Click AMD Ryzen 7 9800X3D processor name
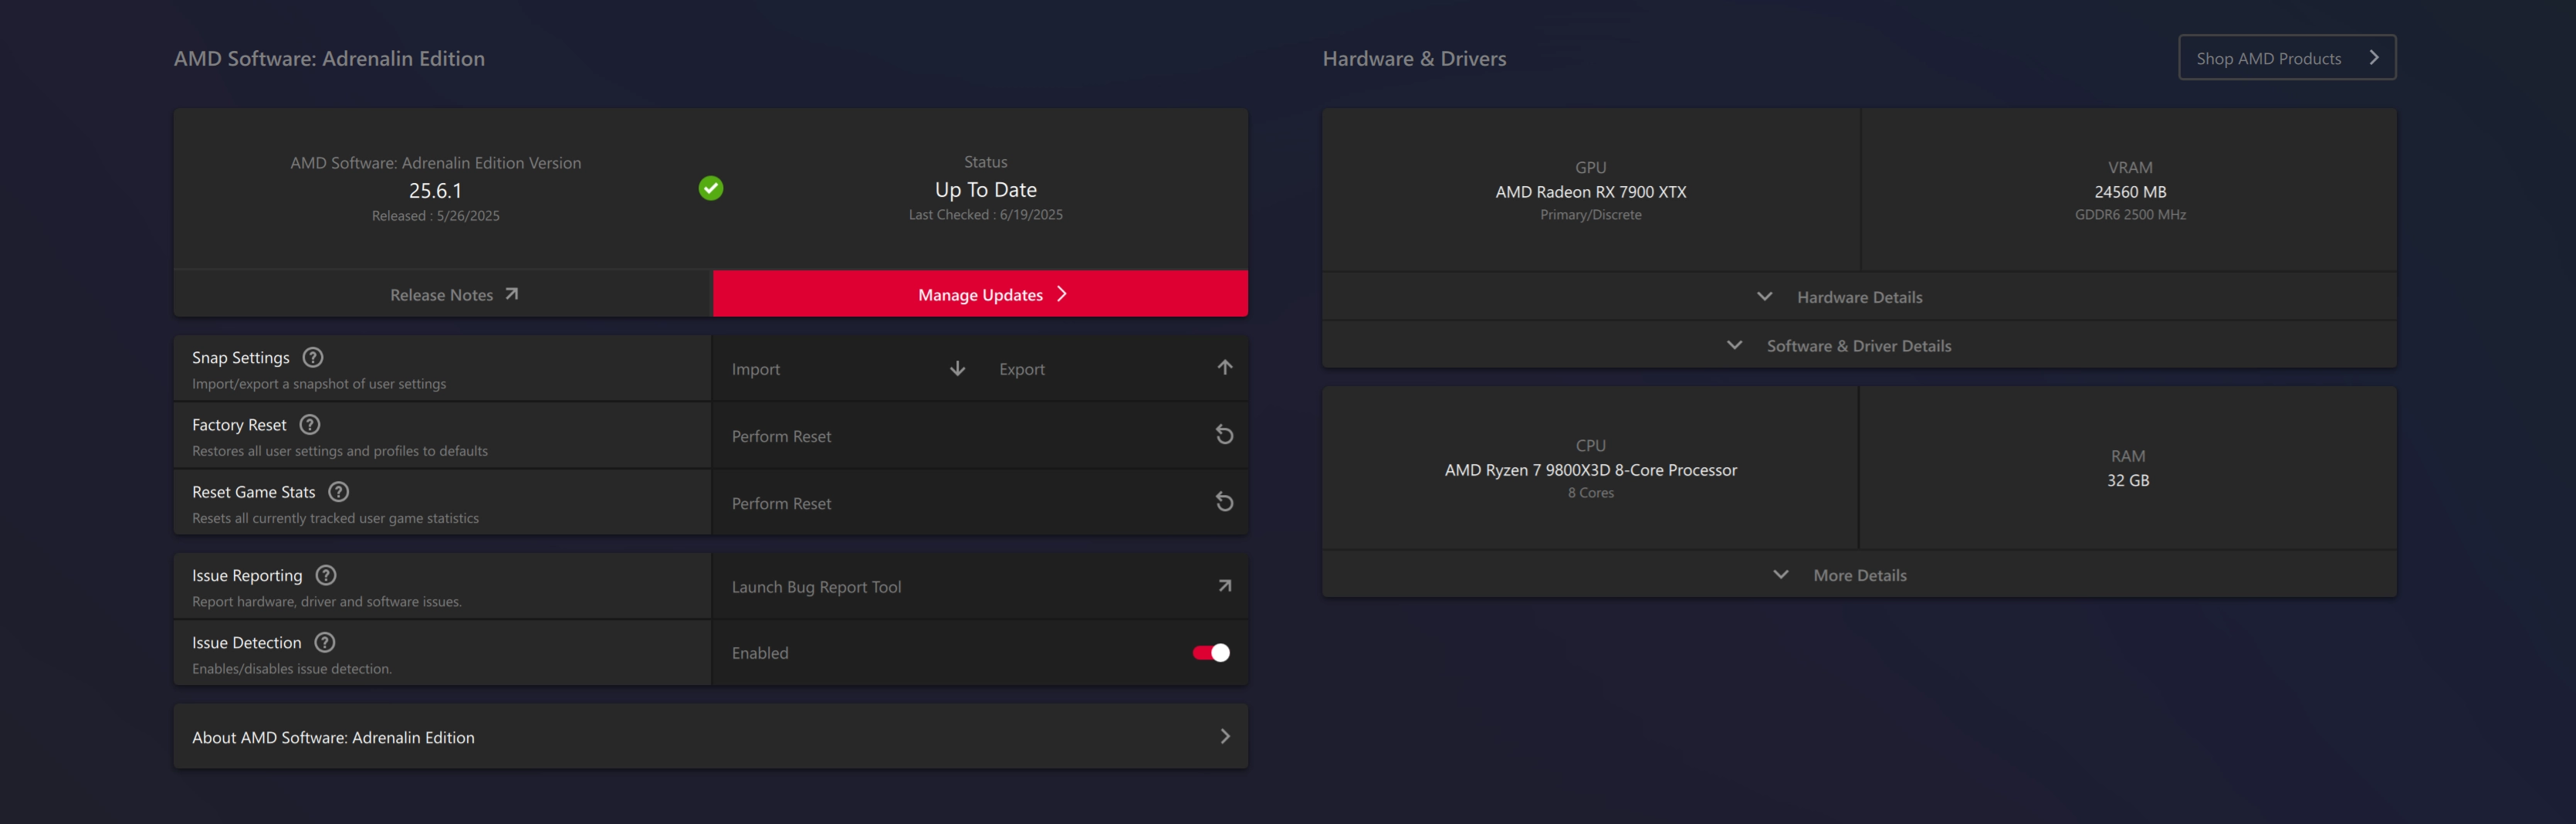This screenshot has width=2576, height=824. point(1590,469)
